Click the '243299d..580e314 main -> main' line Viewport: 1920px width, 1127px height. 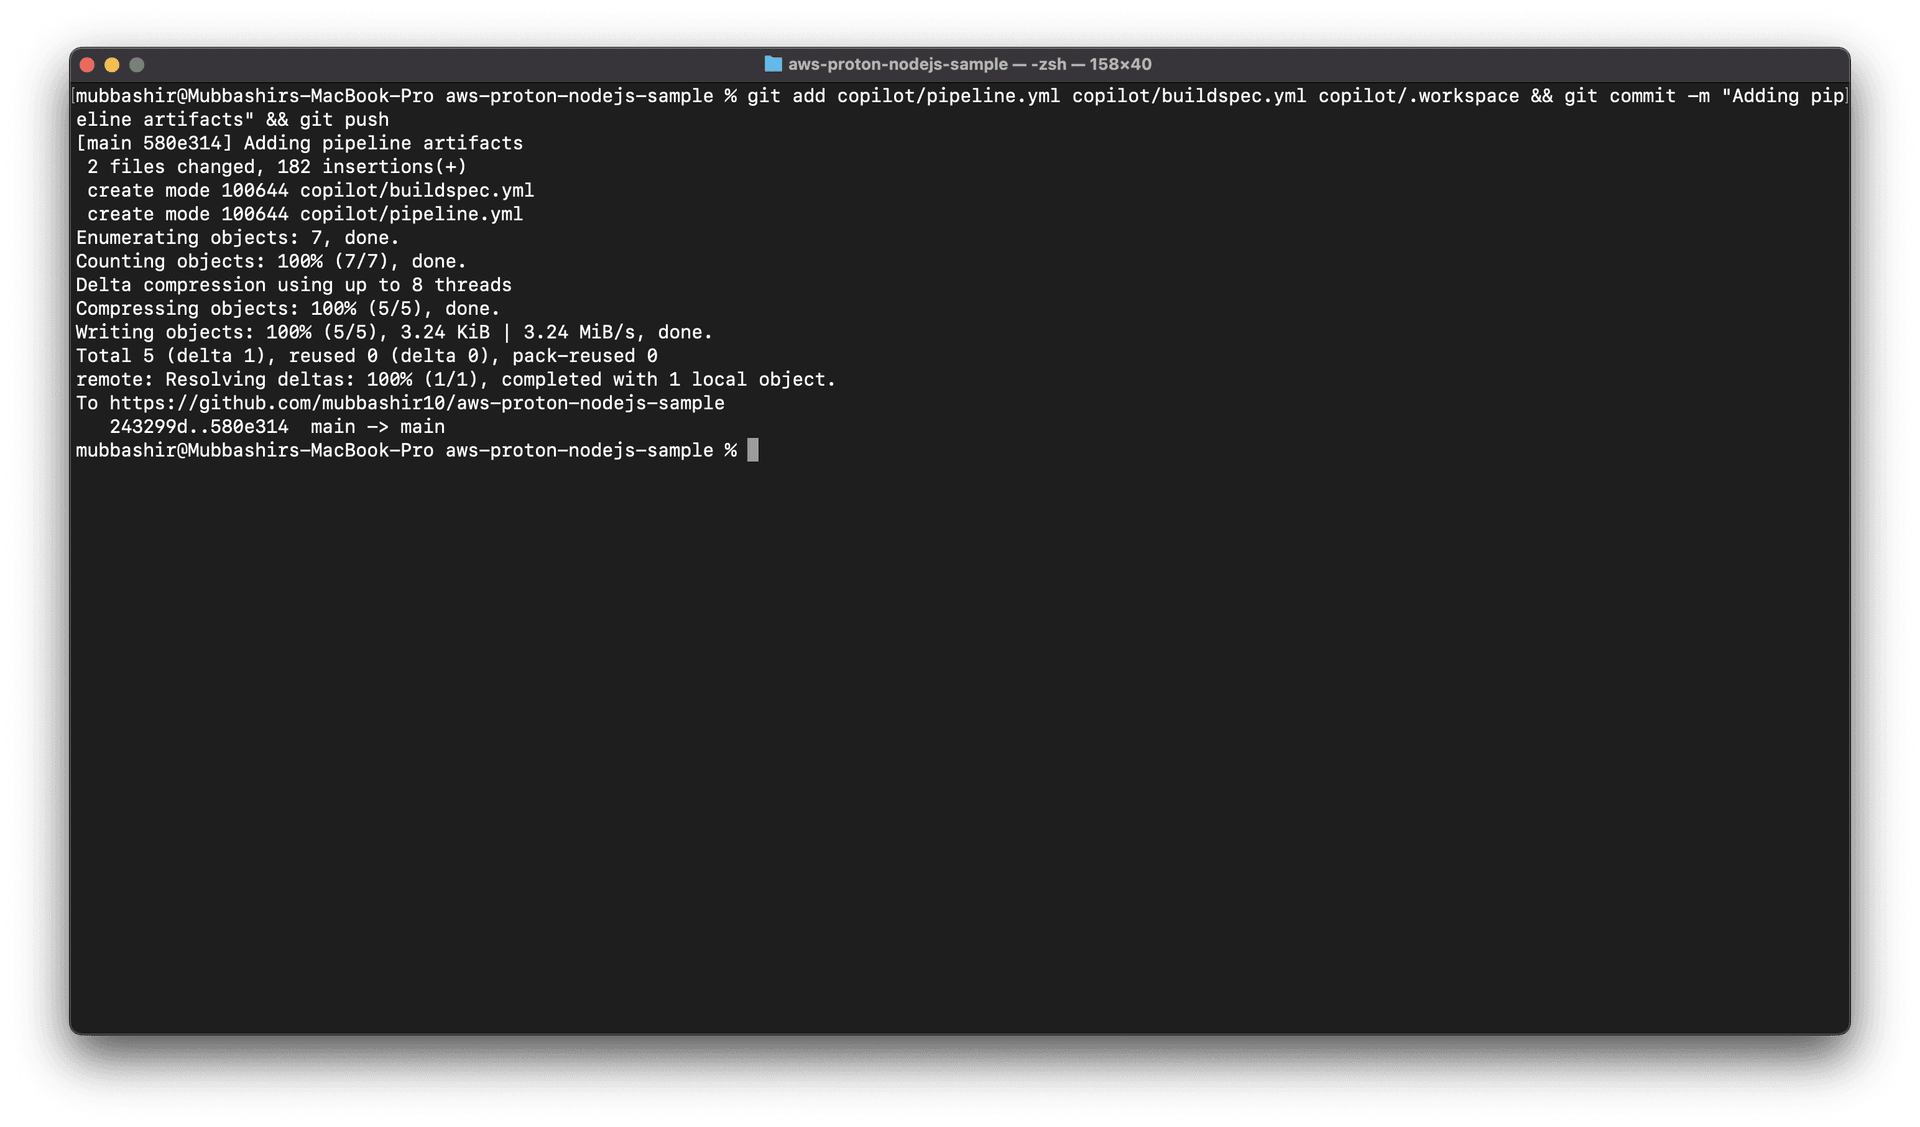coord(277,427)
